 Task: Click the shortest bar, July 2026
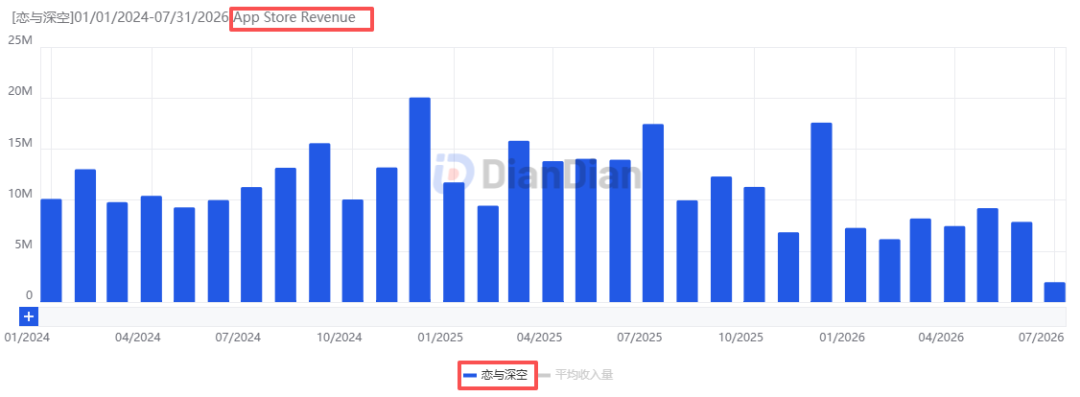click(x=1055, y=292)
